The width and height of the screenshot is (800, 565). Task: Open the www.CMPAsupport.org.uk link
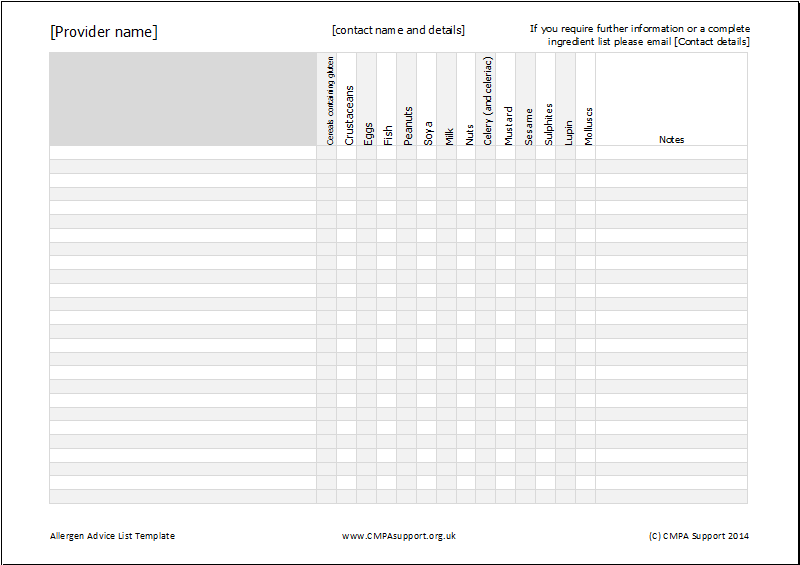point(399,536)
